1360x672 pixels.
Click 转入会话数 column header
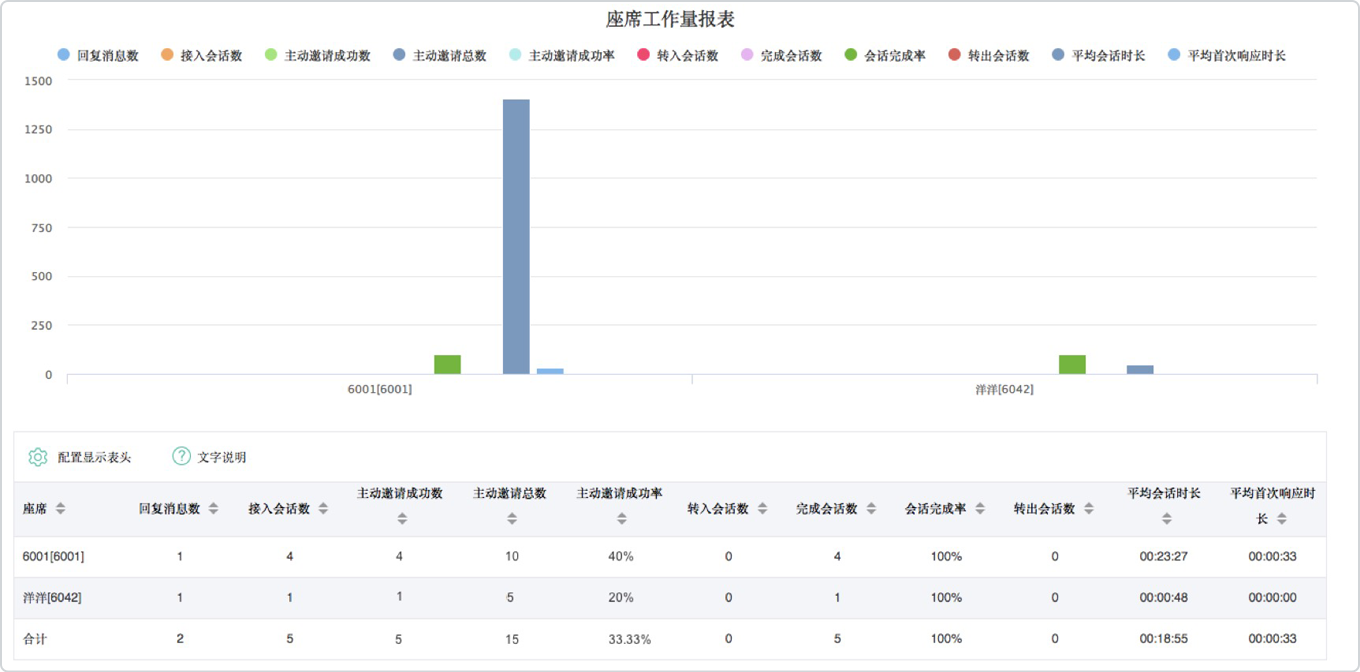point(718,509)
